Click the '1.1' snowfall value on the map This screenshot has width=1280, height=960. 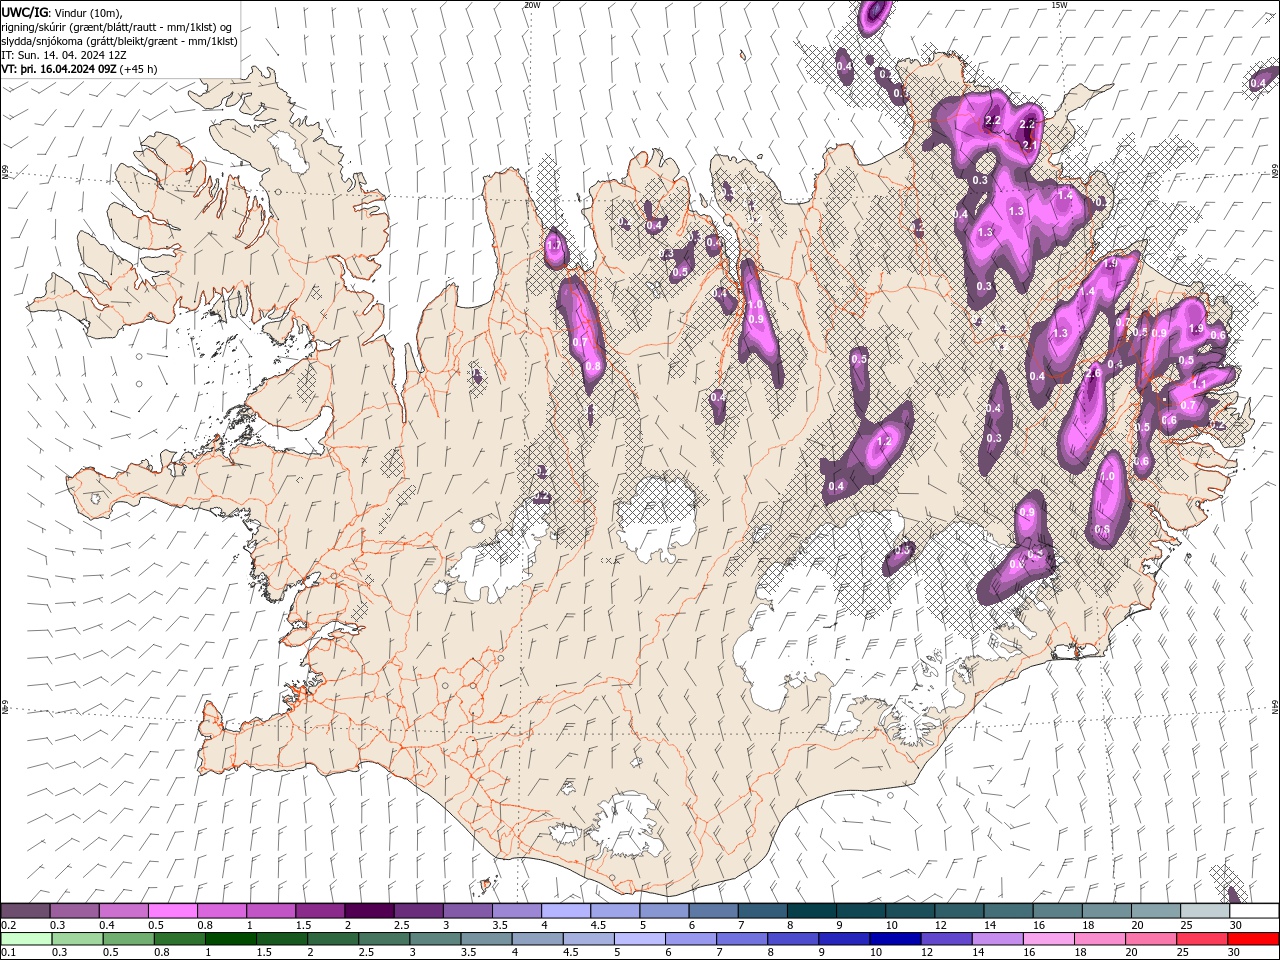(1198, 384)
